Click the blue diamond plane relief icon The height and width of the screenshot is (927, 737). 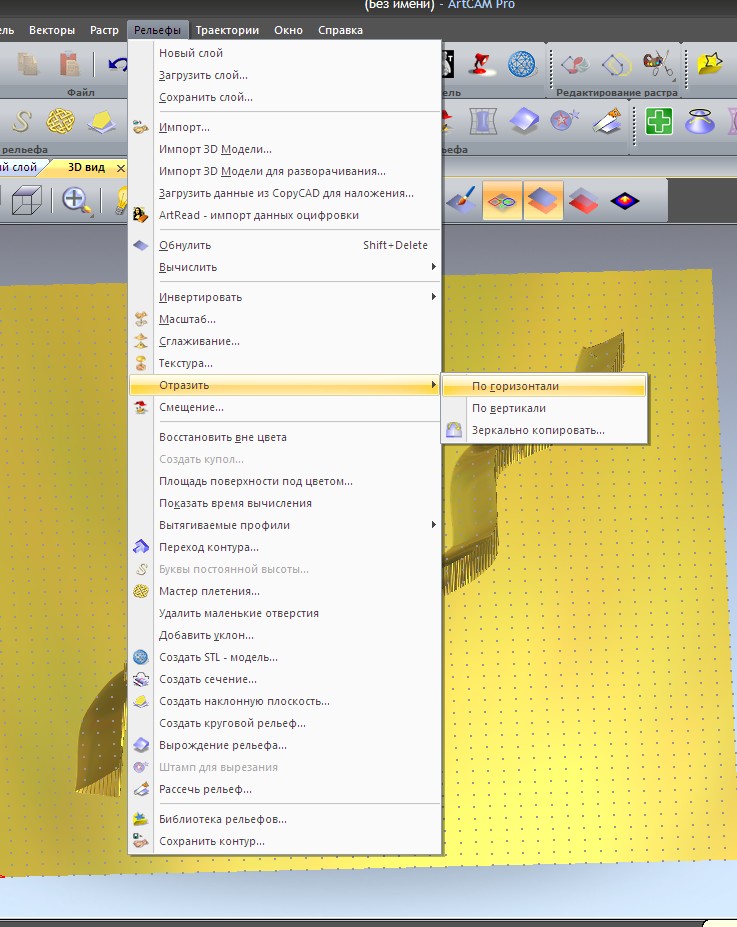[524, 121]
